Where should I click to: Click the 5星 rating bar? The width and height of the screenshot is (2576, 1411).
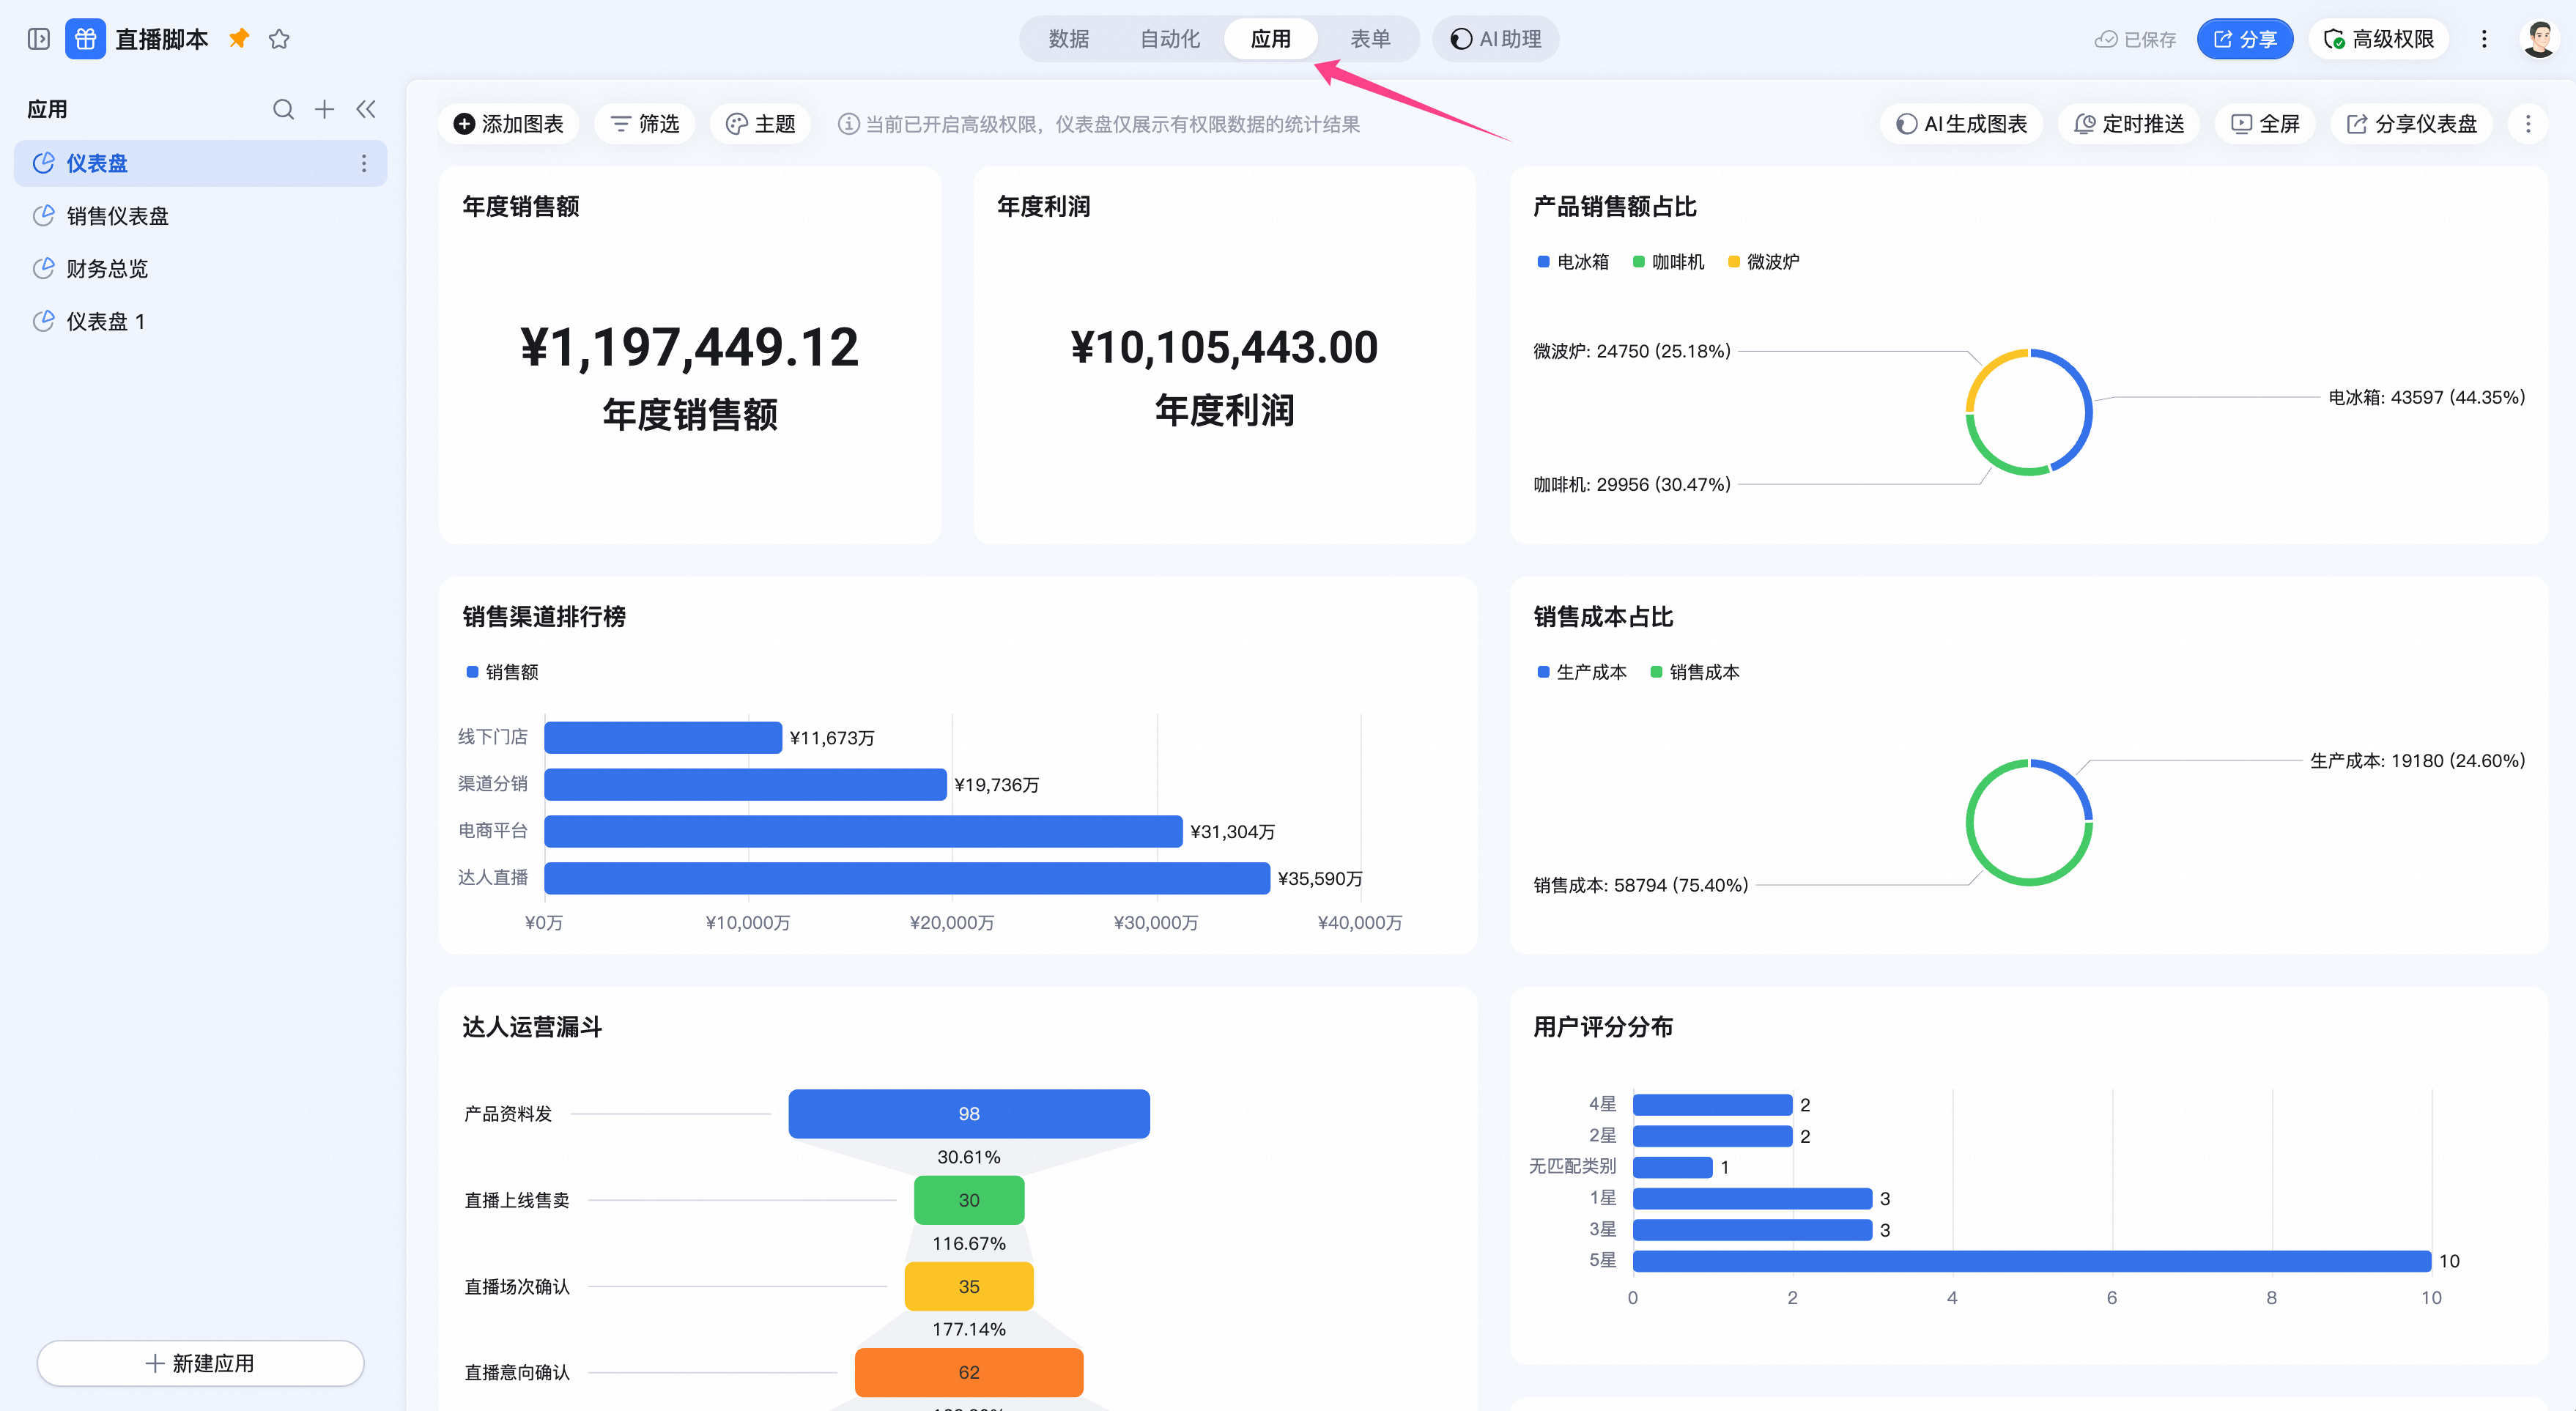click(2032, 1261)
